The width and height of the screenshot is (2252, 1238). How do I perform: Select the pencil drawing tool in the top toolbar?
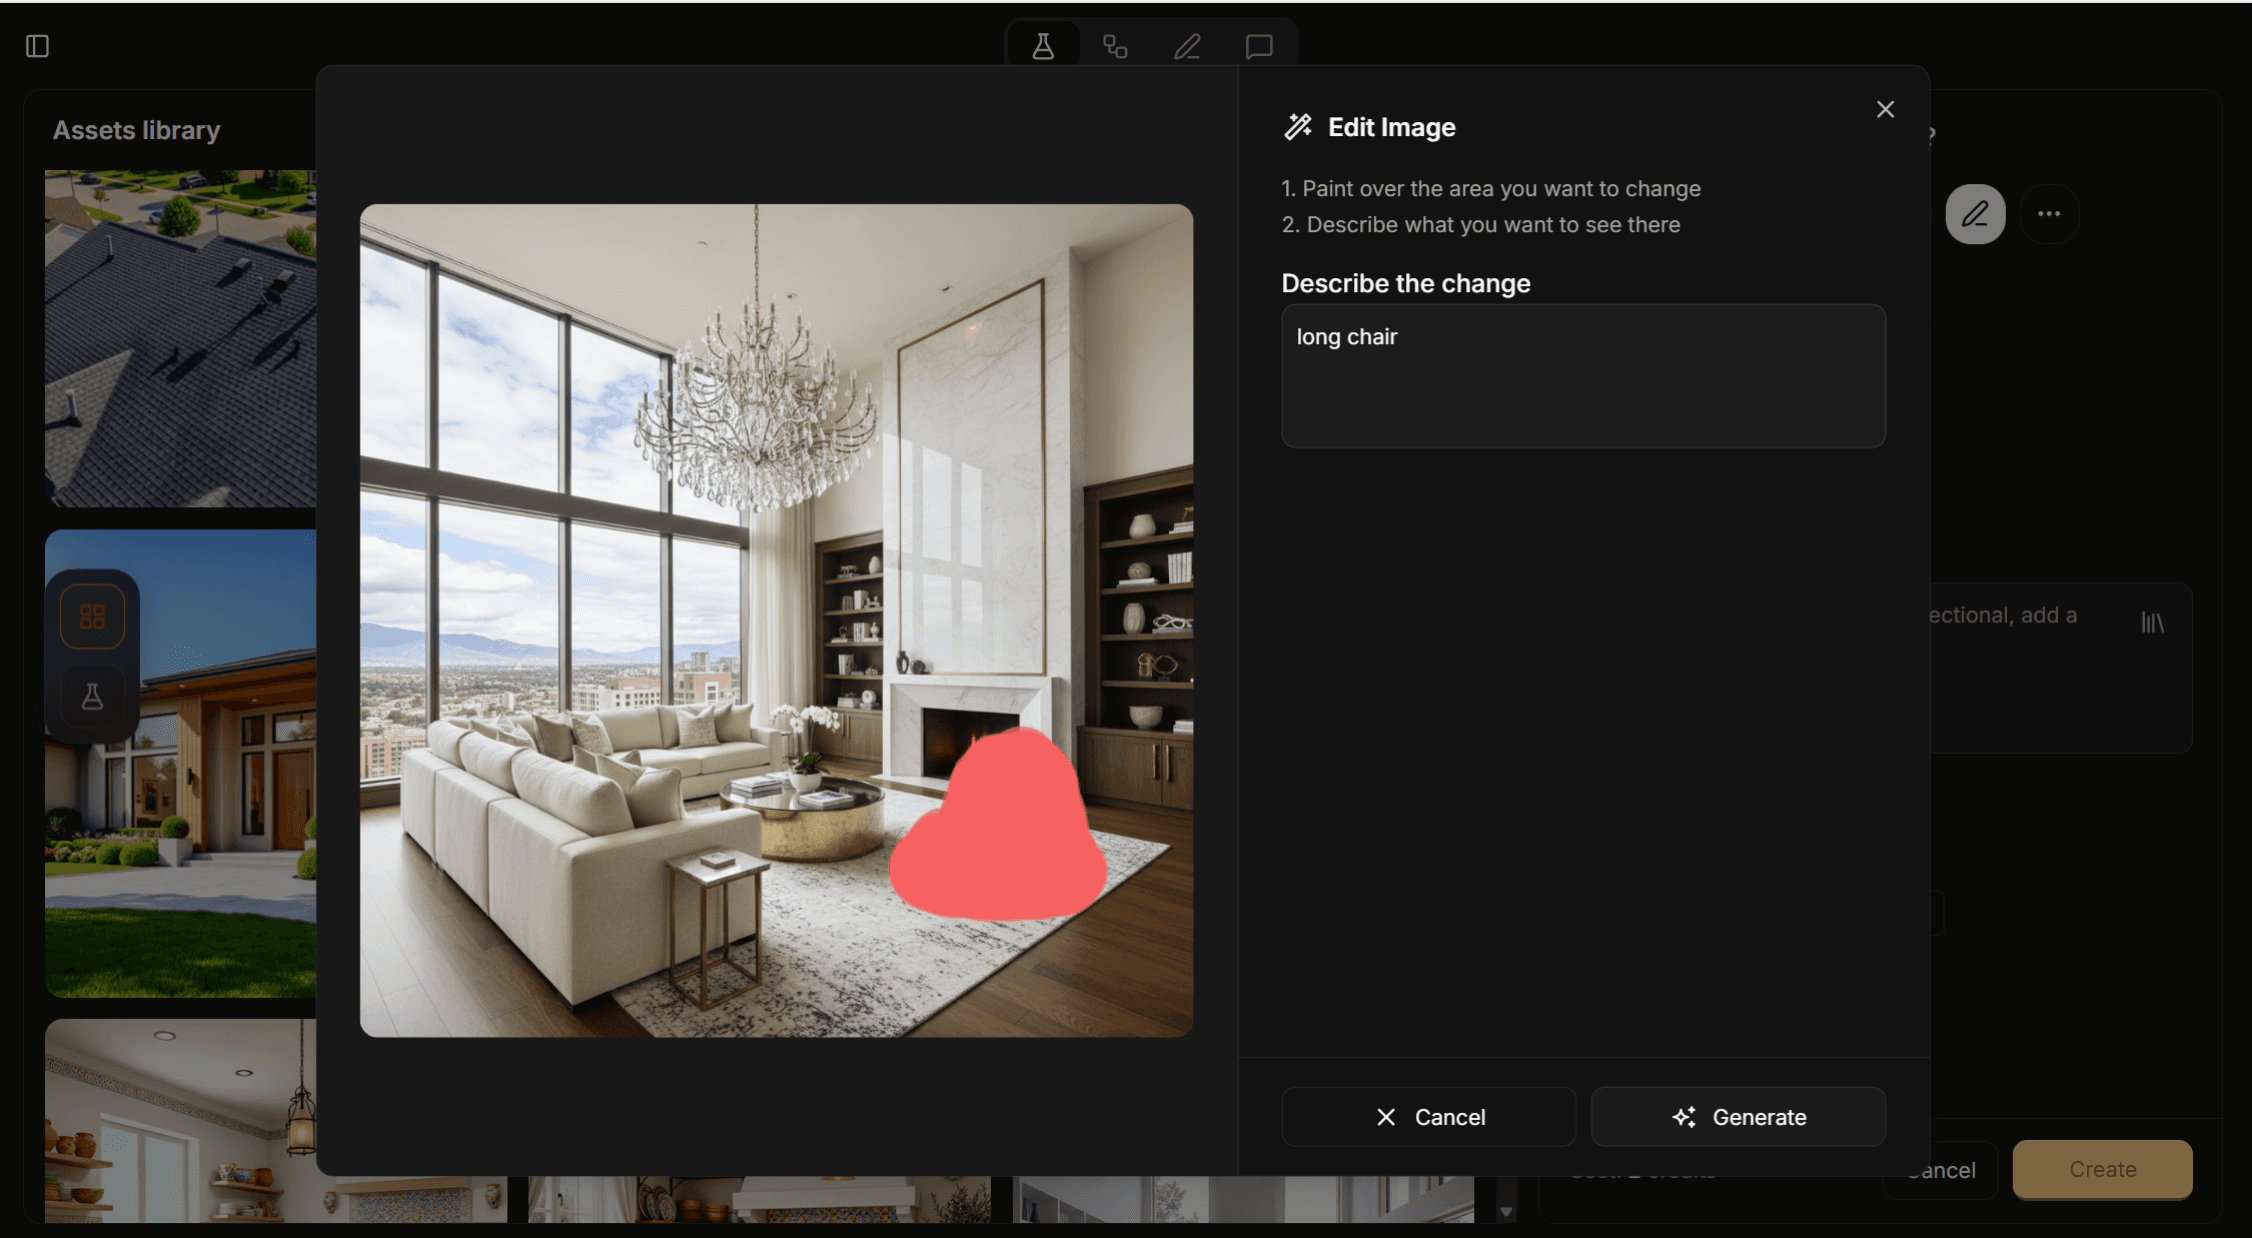pos(1187,45)
